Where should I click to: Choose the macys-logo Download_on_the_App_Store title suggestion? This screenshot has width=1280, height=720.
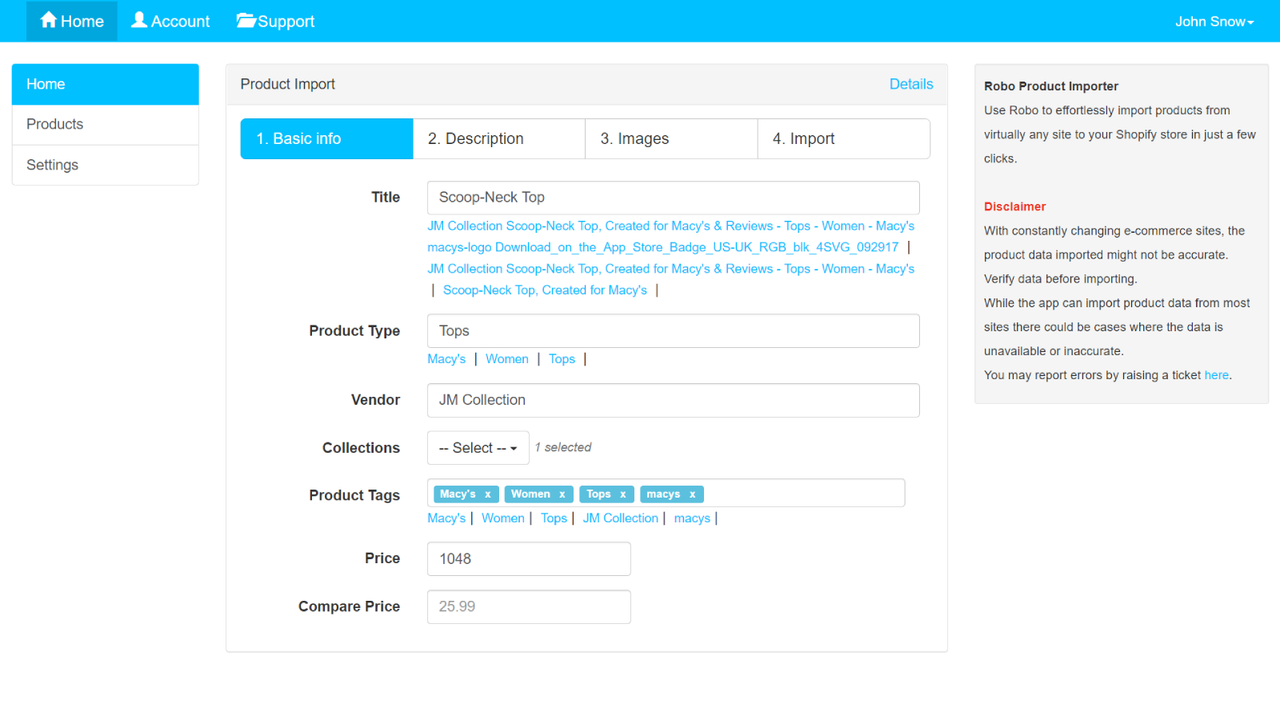663,247
